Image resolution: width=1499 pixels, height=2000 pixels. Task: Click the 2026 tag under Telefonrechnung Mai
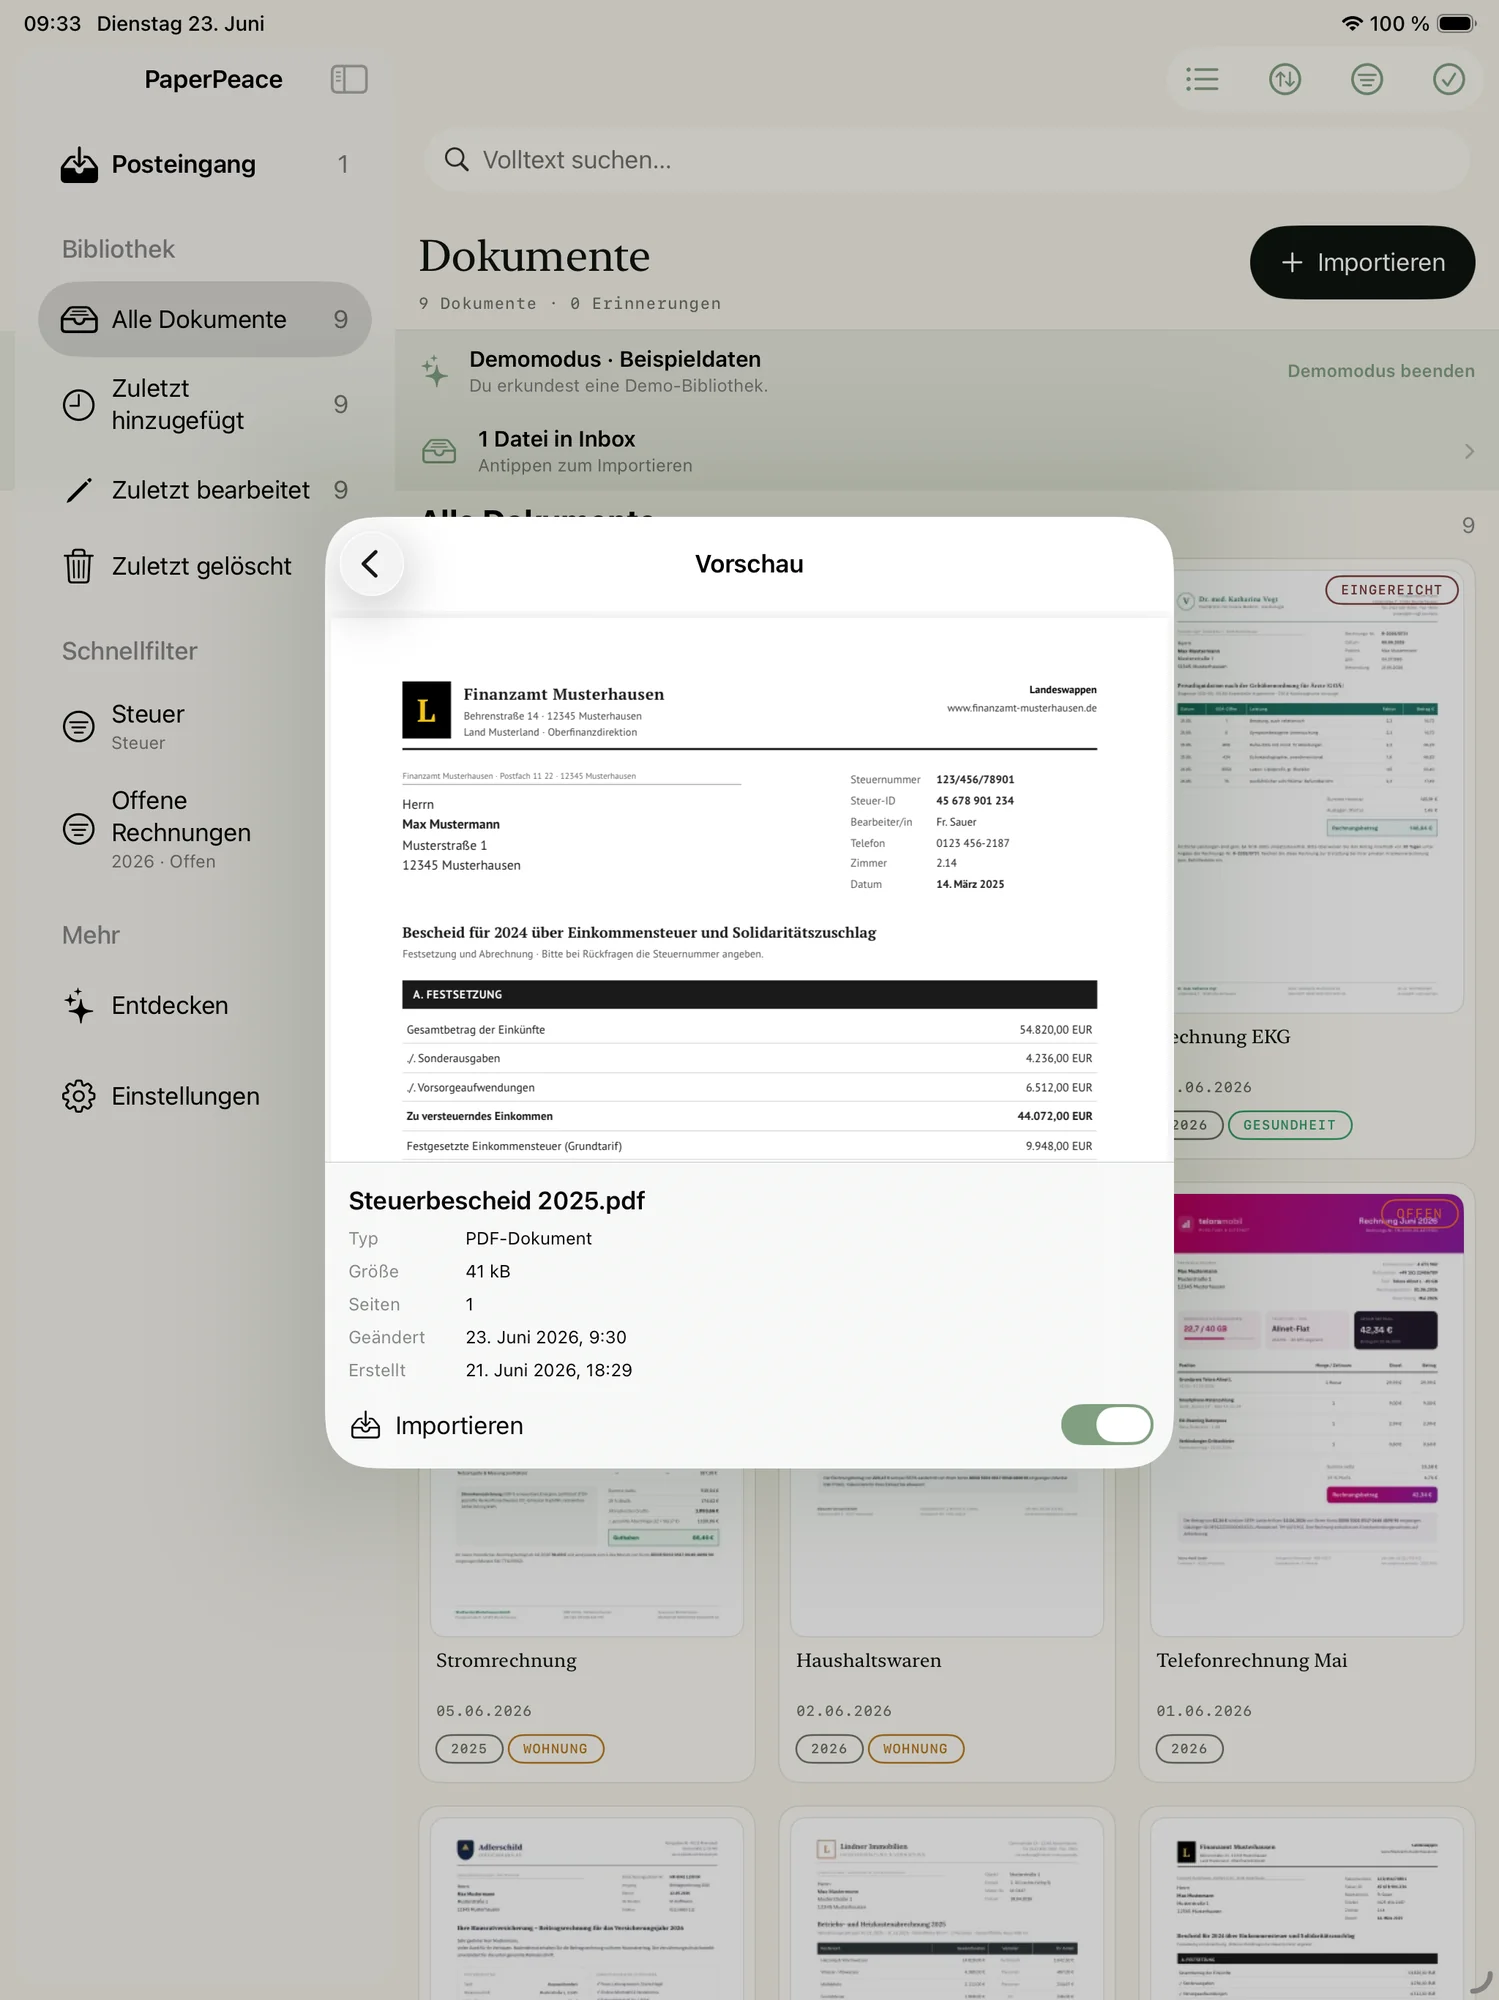(1189, 1749)
